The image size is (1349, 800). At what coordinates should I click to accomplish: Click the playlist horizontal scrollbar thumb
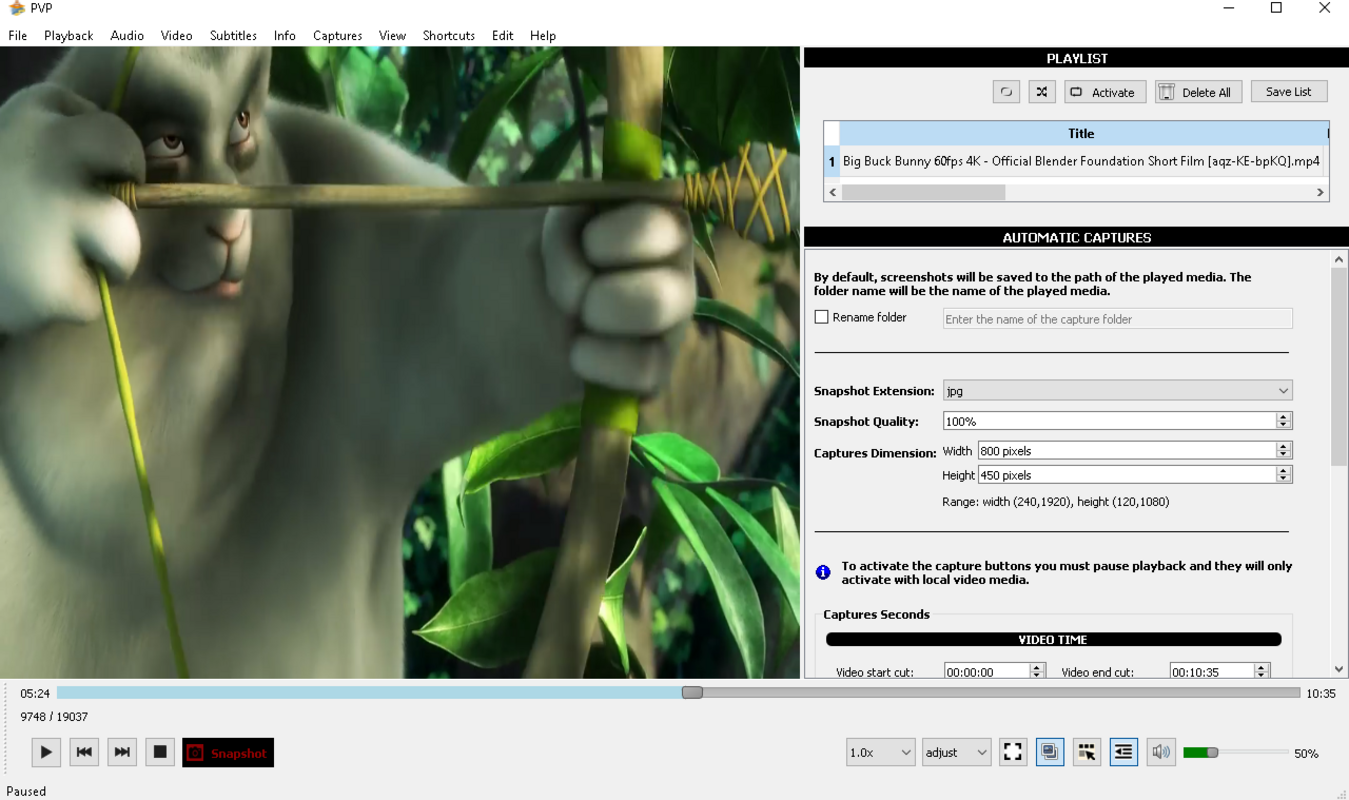(923, 192)
